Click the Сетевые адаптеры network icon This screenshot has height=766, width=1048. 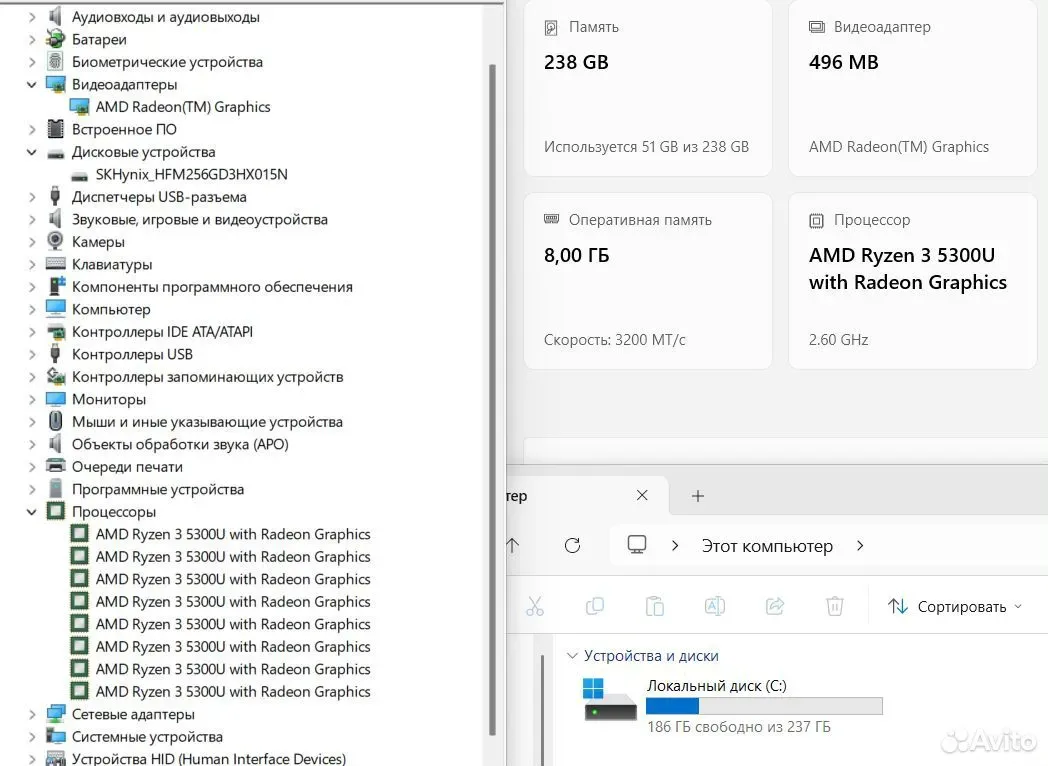(55, 714)
